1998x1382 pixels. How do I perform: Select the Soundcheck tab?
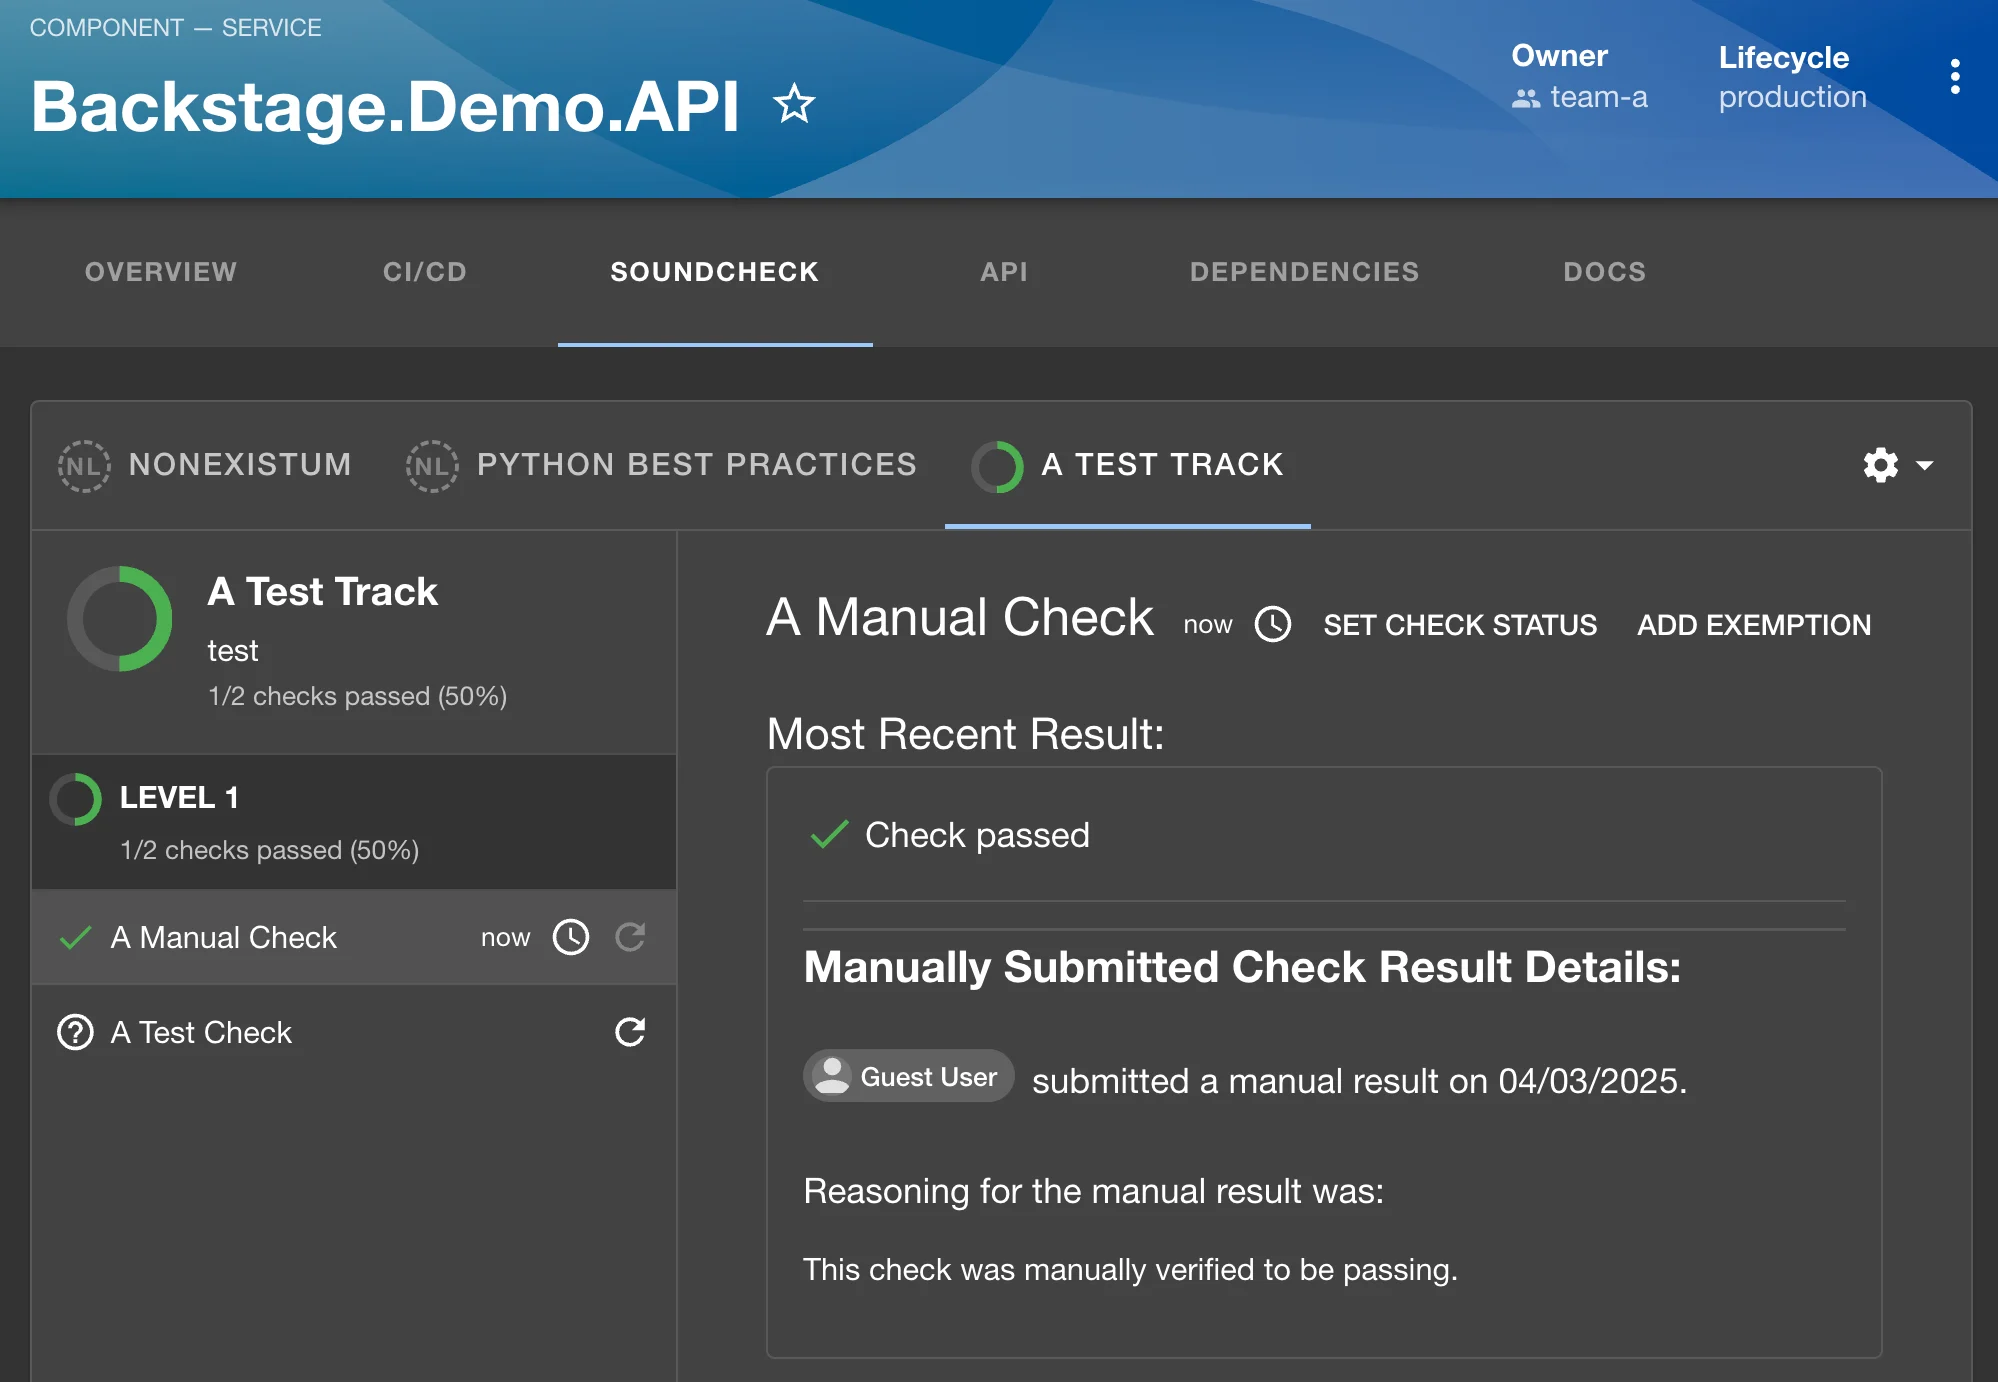coord(715,272)
